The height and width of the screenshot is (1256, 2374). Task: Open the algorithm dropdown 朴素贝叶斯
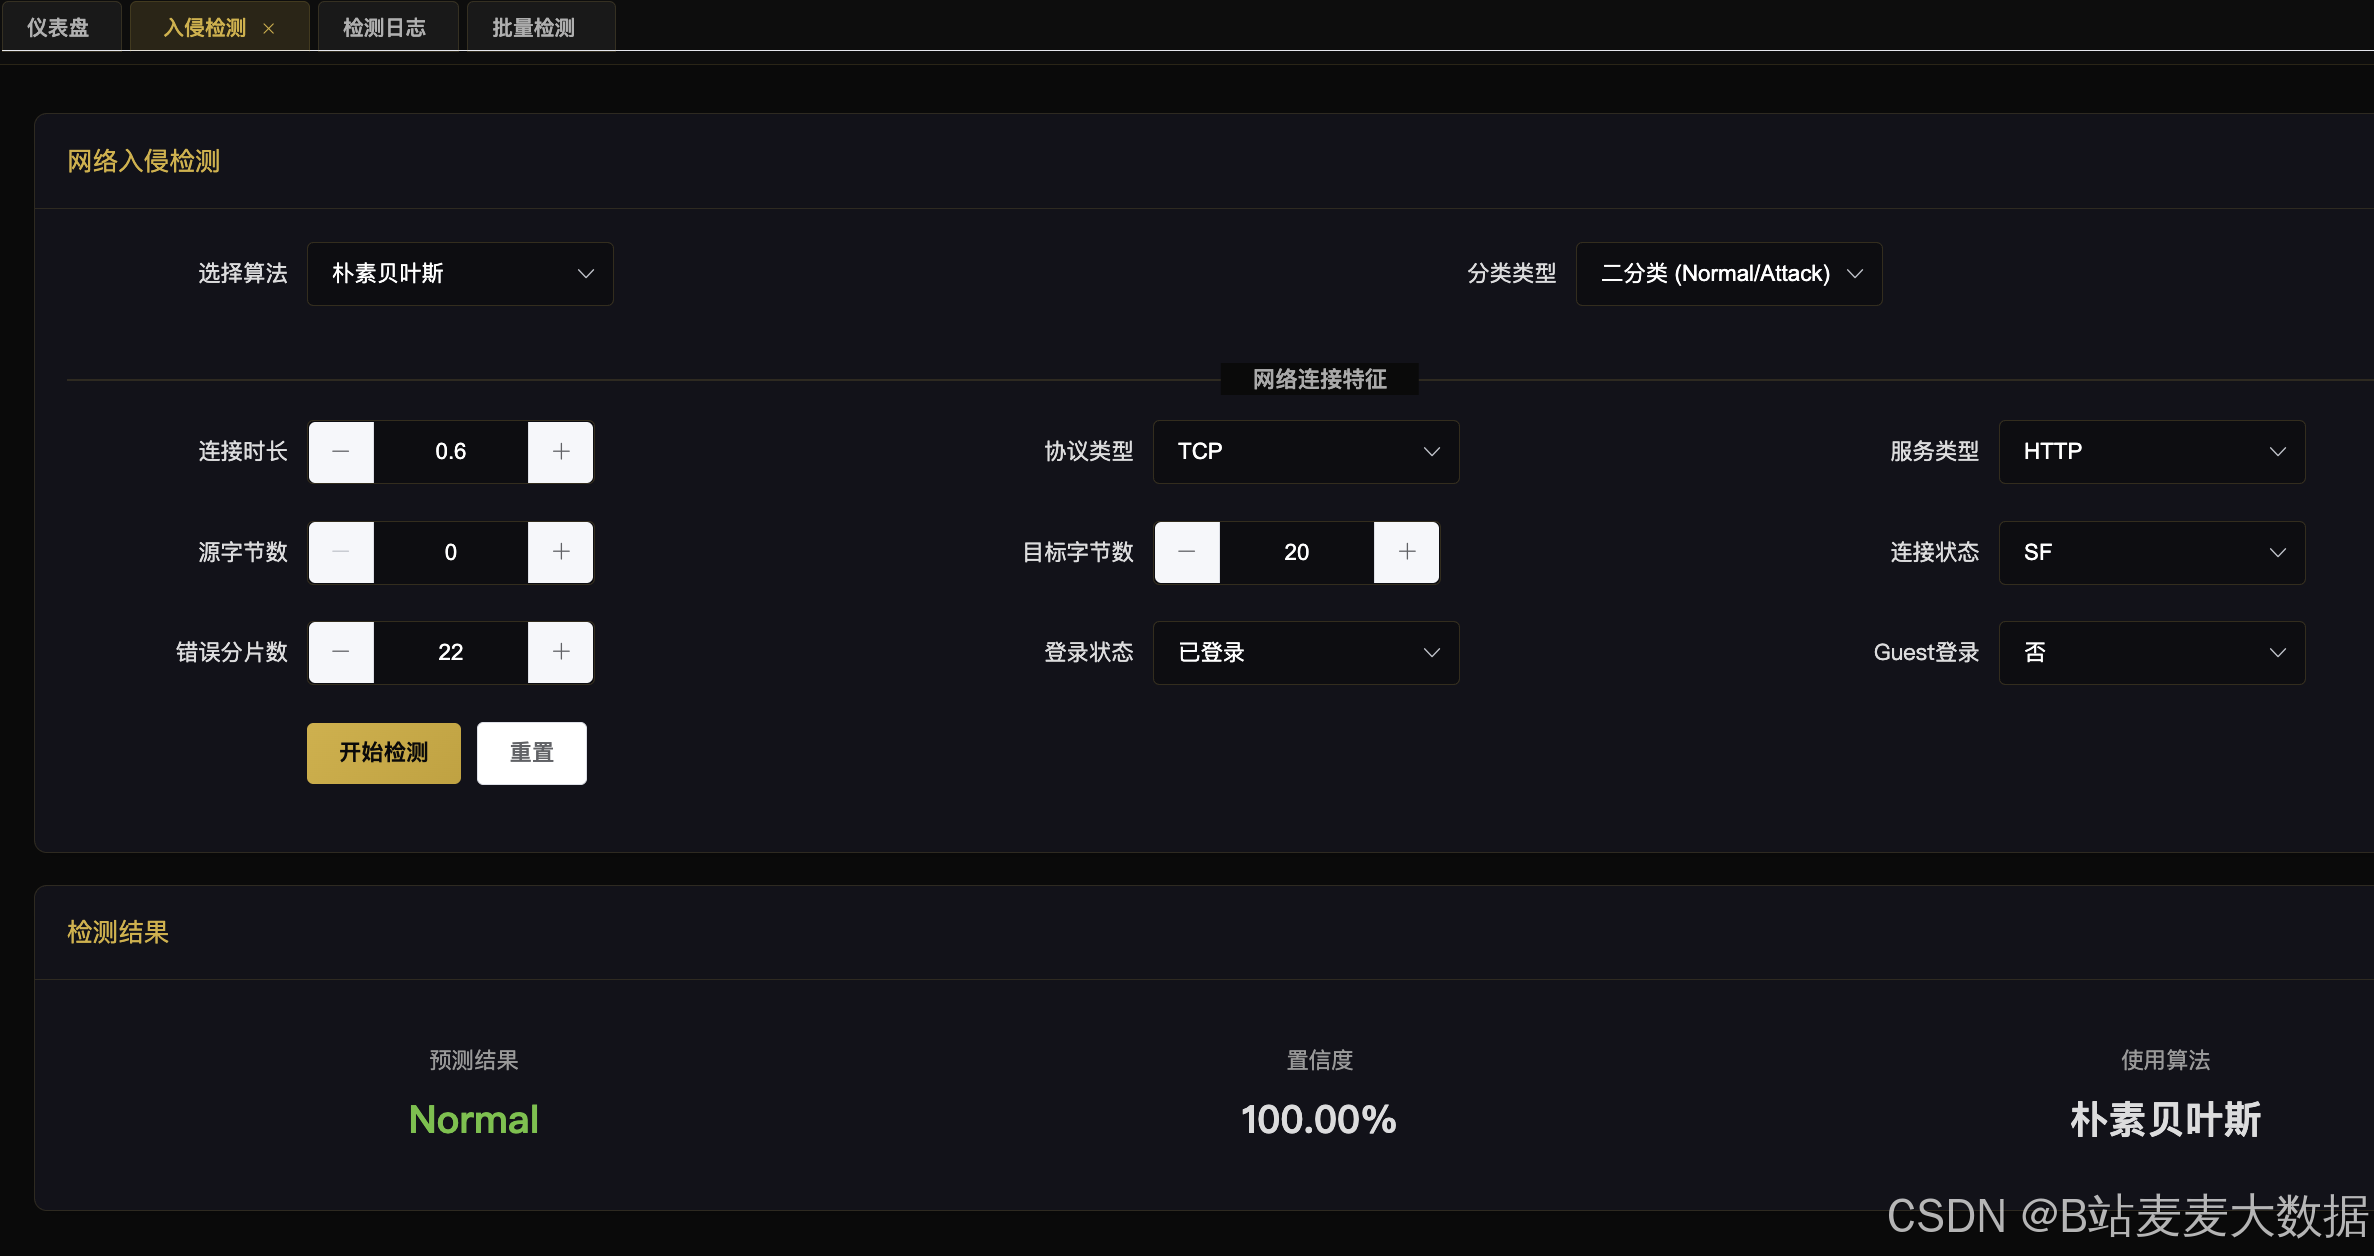[460, 274]
